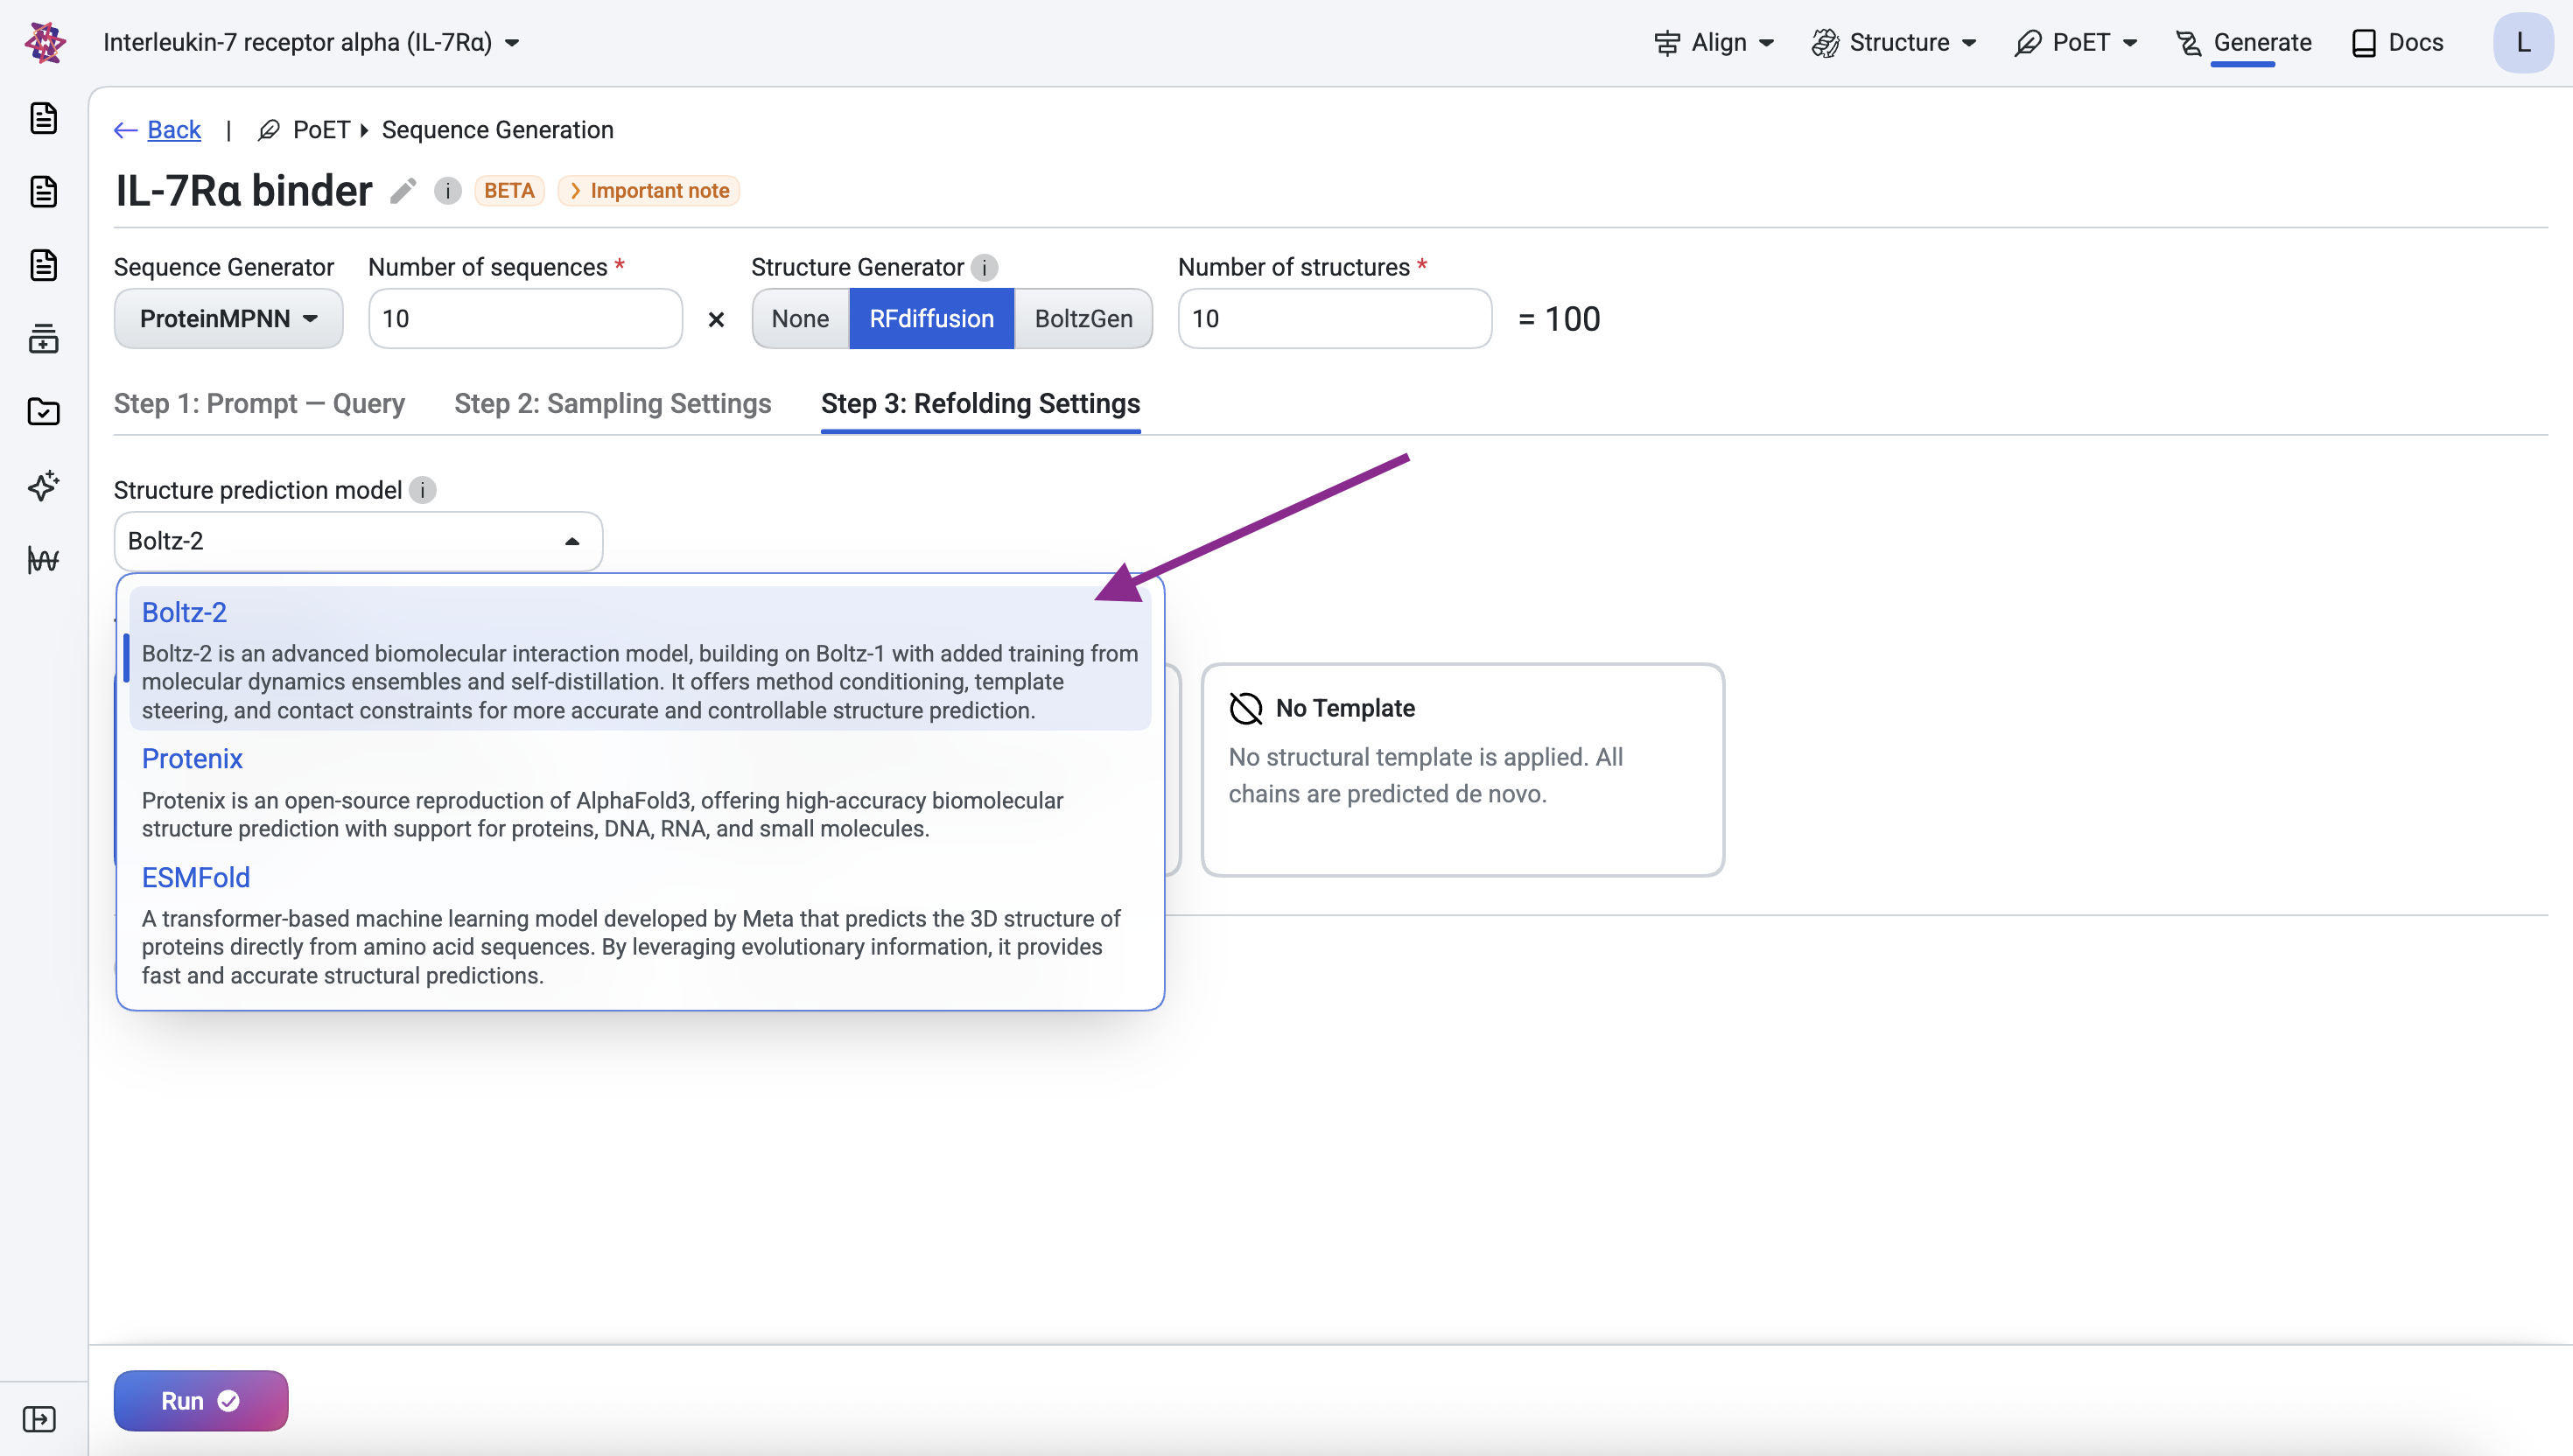This screenshot has height=1456, width=2573.
Task: Open the sparkle design sidebar icon
Action: coord(43,486)
